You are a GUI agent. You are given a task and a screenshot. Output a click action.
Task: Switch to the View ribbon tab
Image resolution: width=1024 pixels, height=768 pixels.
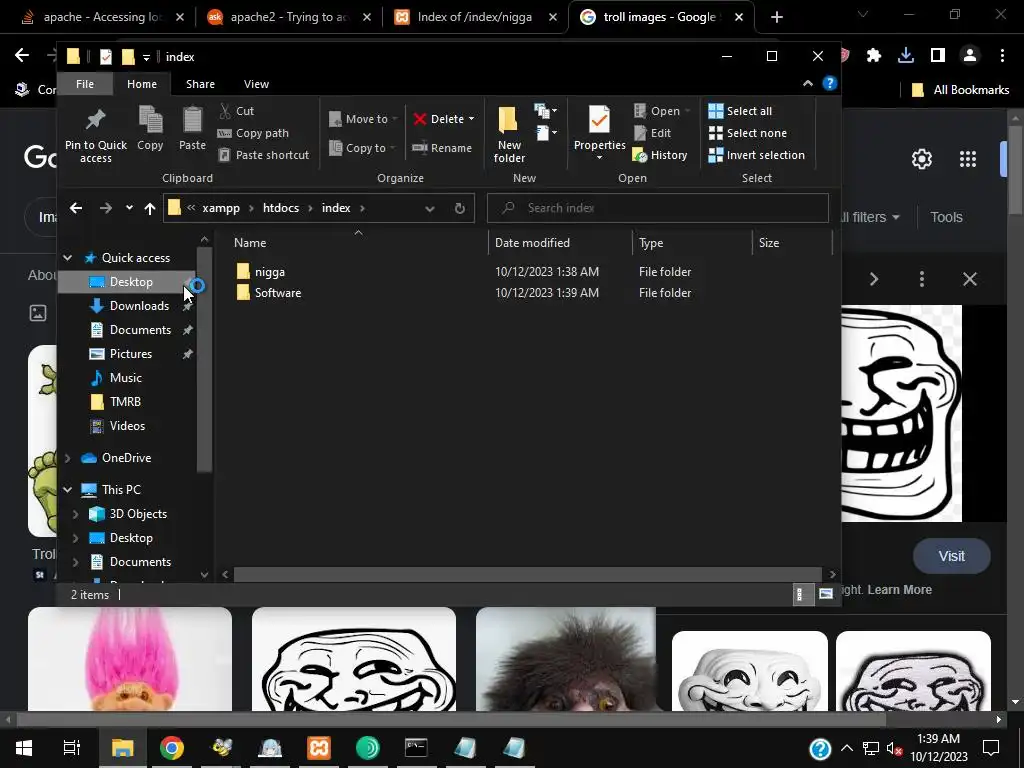256,84
